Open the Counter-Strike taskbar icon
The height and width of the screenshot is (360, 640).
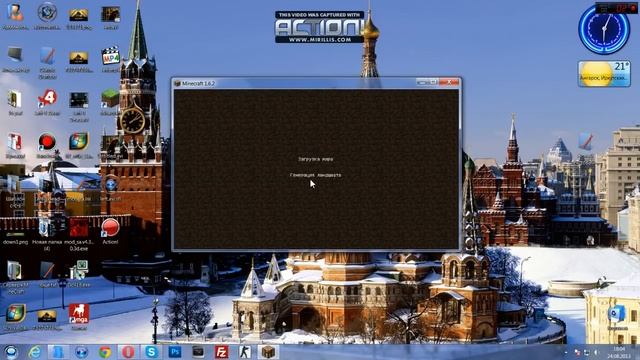[x=245, y=352]
